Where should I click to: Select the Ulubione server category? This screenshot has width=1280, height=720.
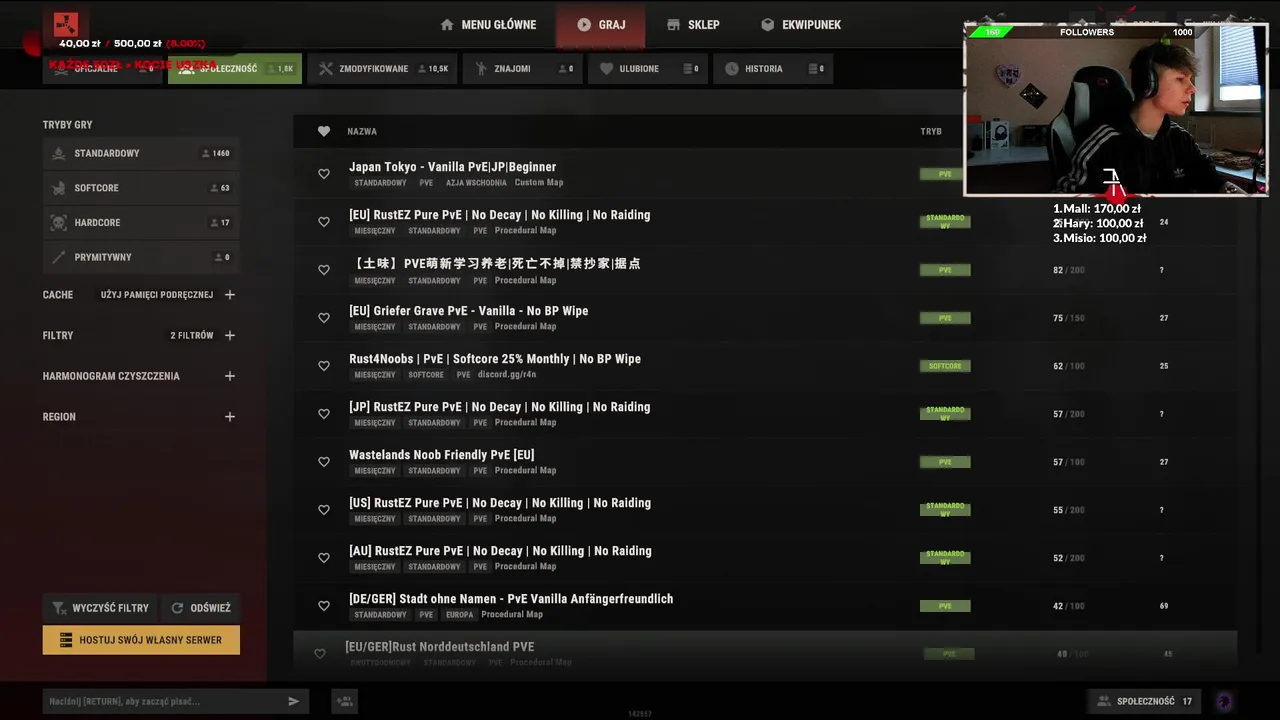[x=648, y=69]
